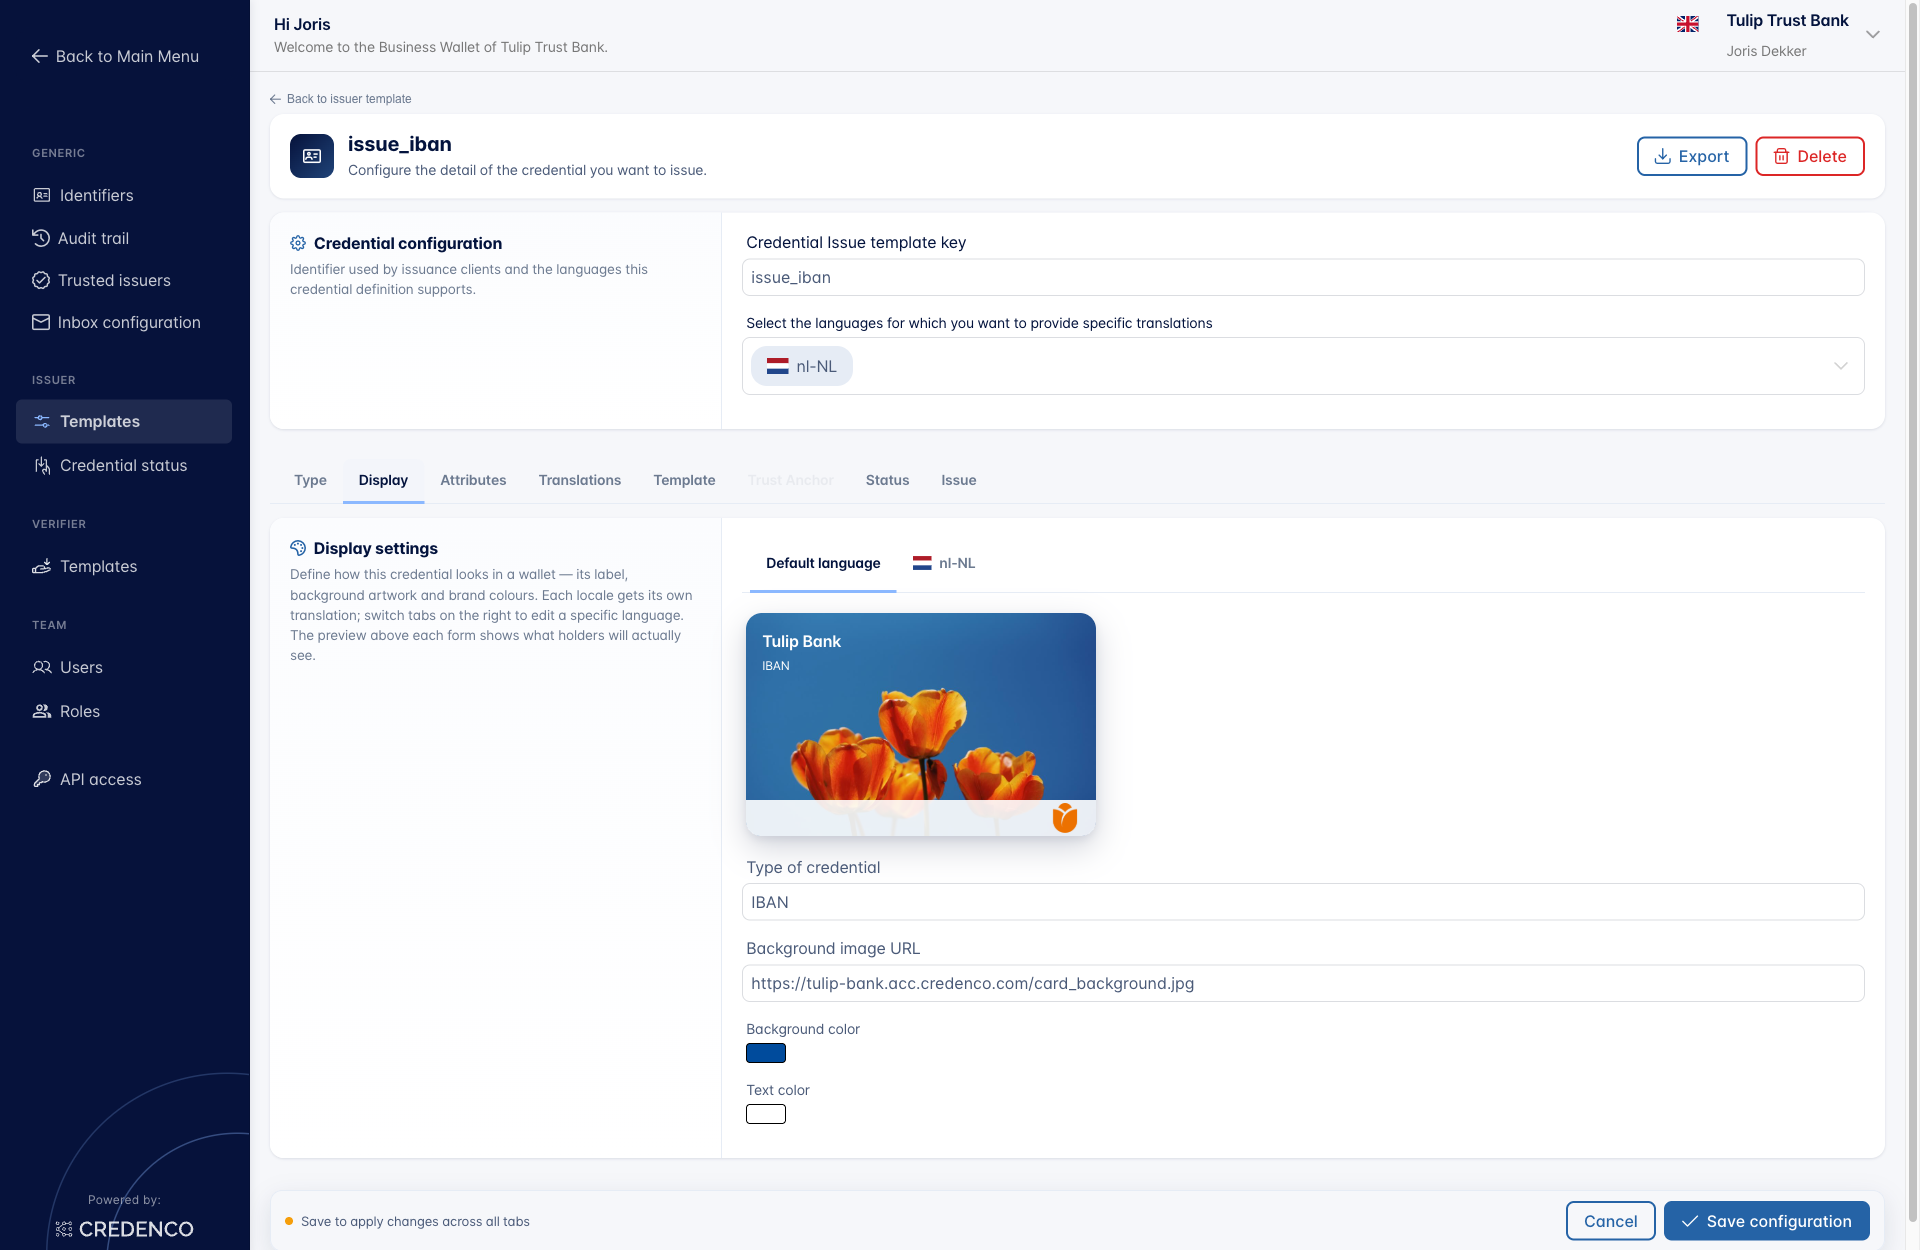Click the small back arrow above issue_iban
This screenshot has width=1920, height=1250.
[x=275, y=99]
